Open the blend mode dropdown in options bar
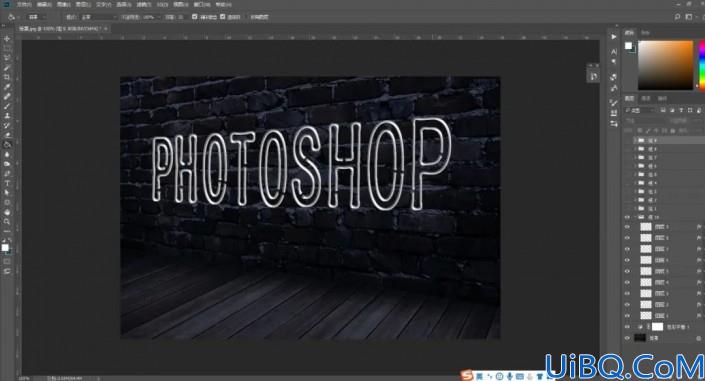This screenshot has width=705, height=381. coord(98,17)
